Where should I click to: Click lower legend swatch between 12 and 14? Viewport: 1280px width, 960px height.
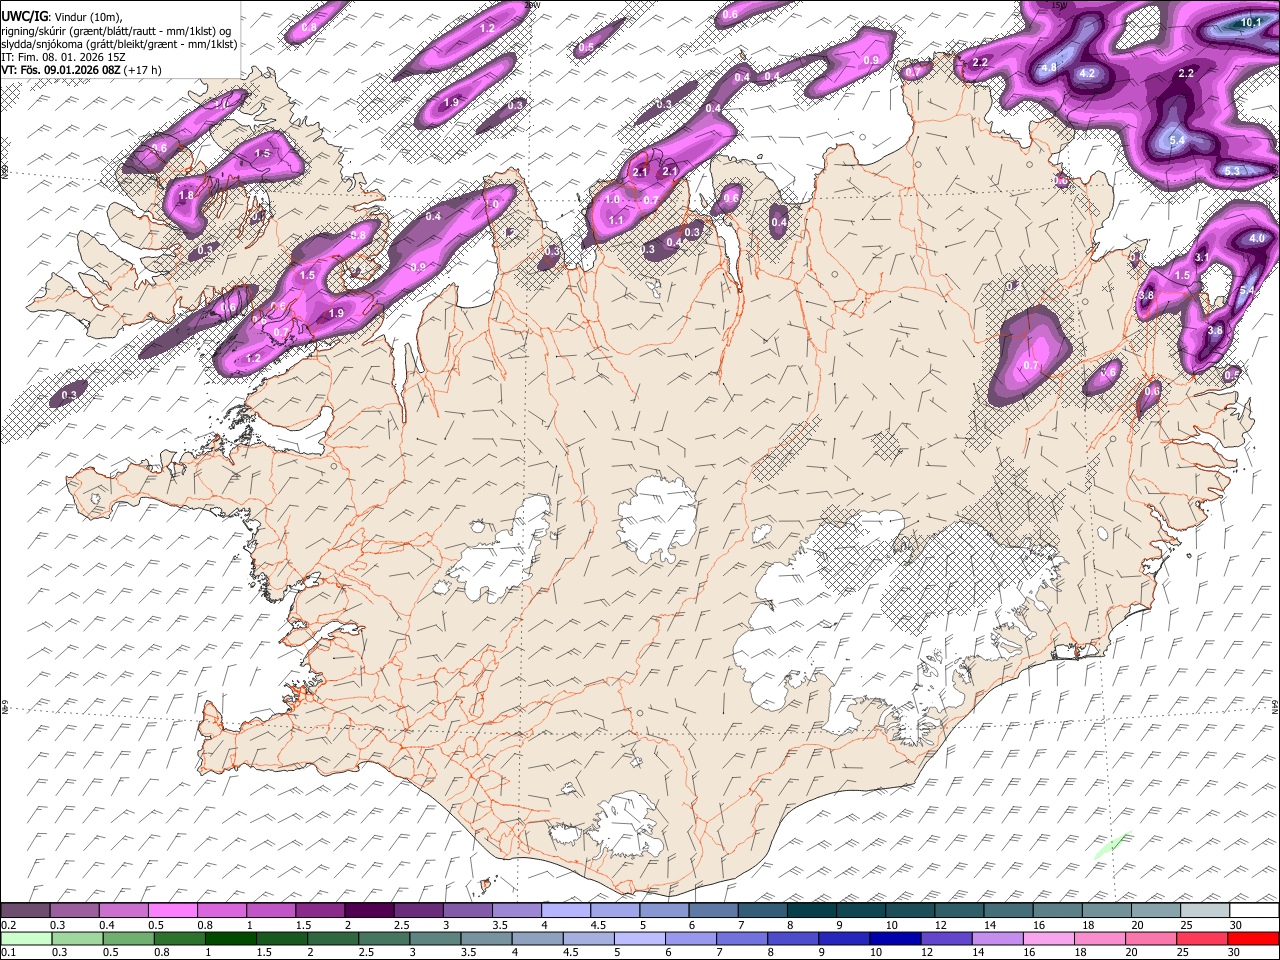pyautogui.click(x=945, y=938)
